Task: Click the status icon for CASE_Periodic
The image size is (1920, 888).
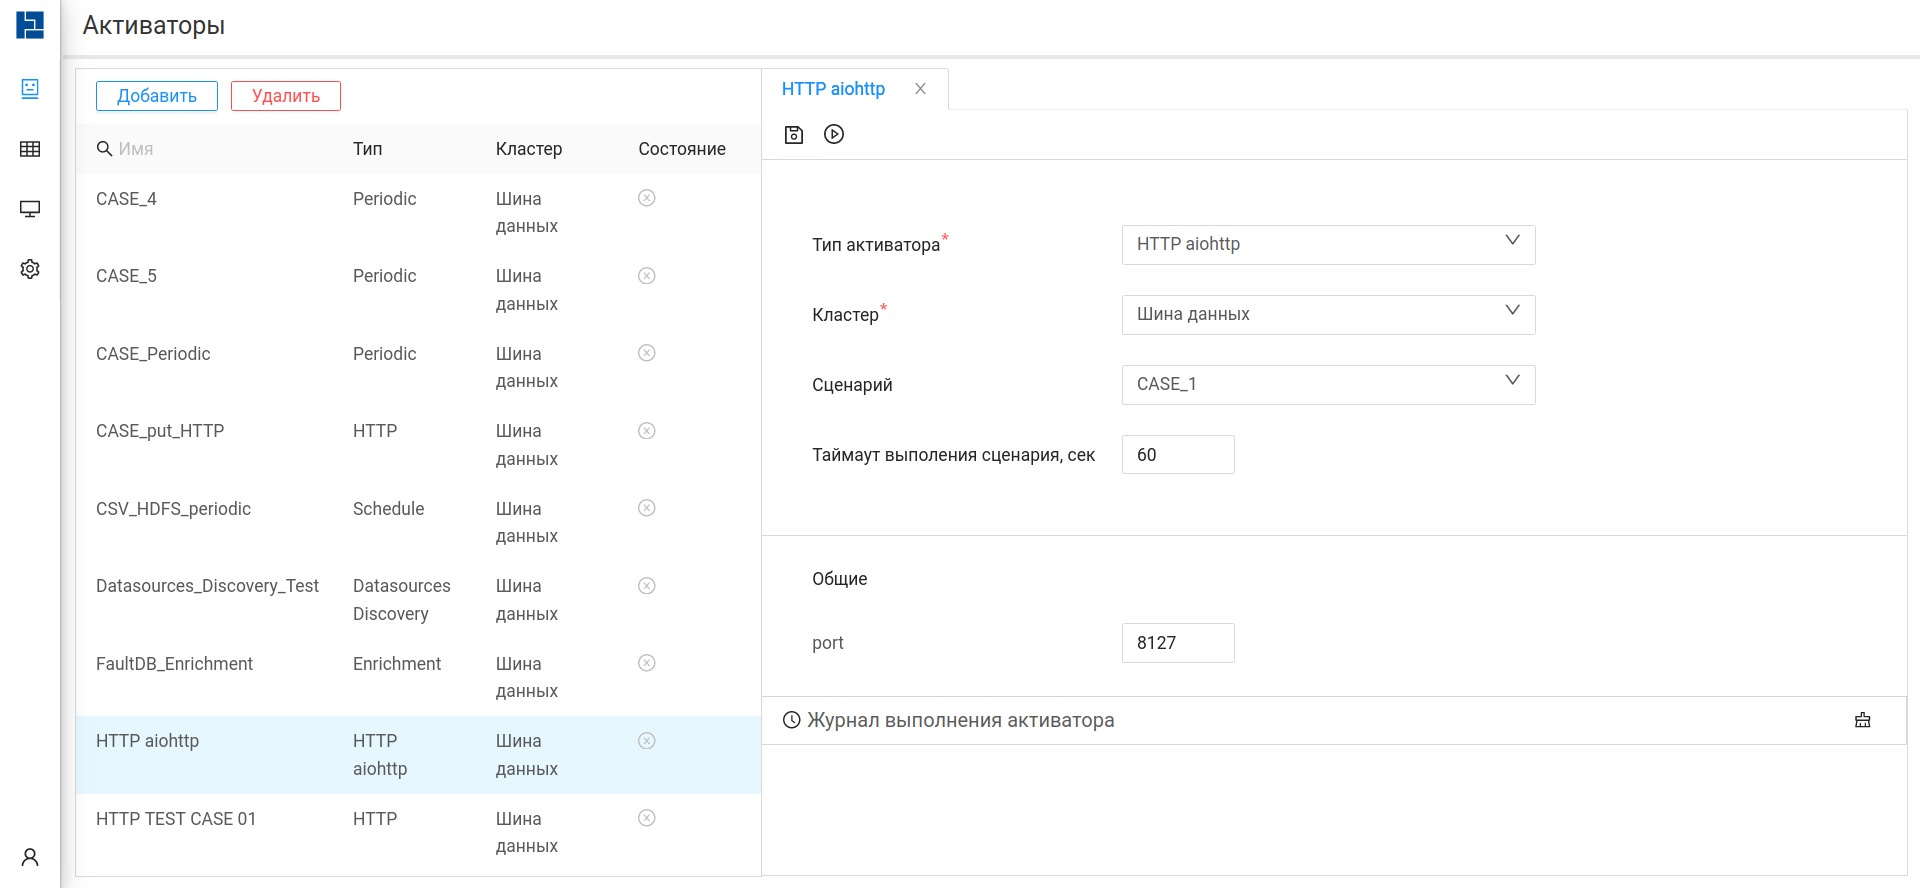Action: pyautogui.click(x=647, y=353)
